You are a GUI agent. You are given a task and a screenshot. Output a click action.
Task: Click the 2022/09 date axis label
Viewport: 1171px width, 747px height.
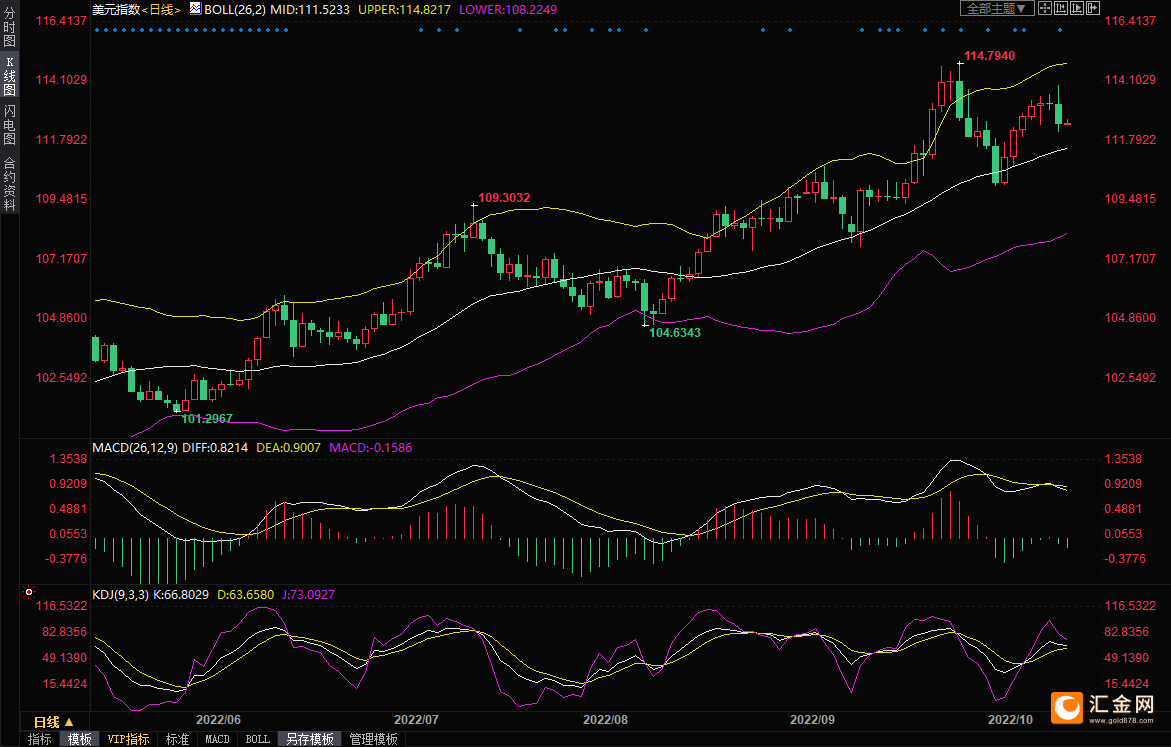coord(813,719)
